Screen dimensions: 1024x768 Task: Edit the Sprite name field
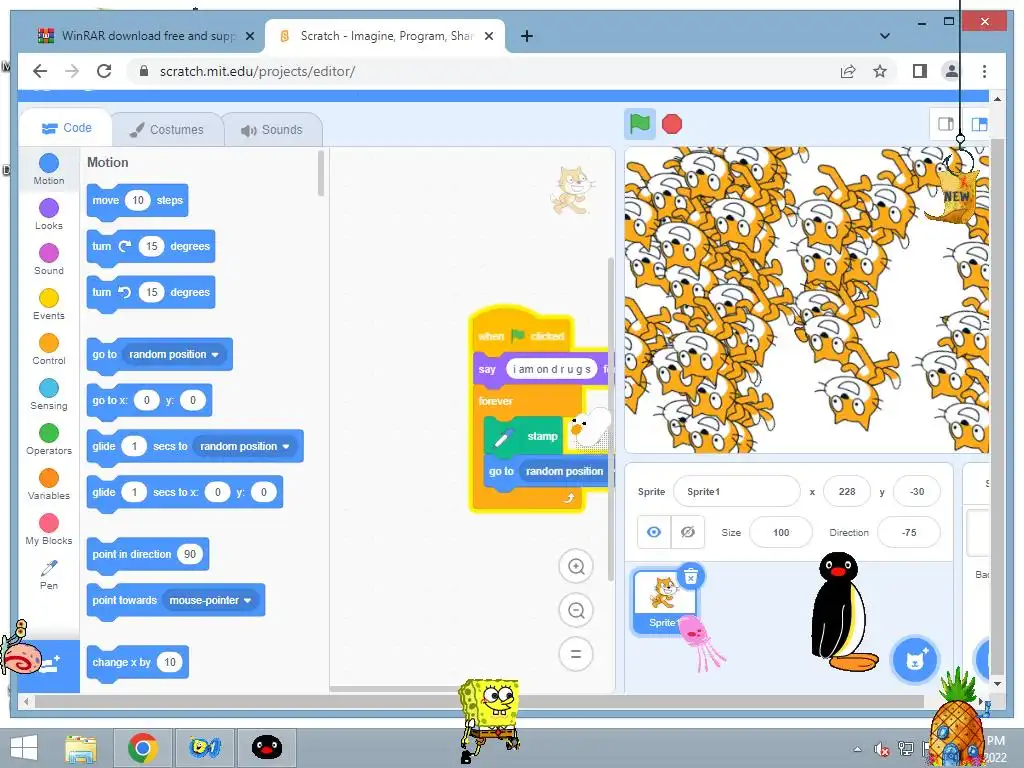(737, 492)
